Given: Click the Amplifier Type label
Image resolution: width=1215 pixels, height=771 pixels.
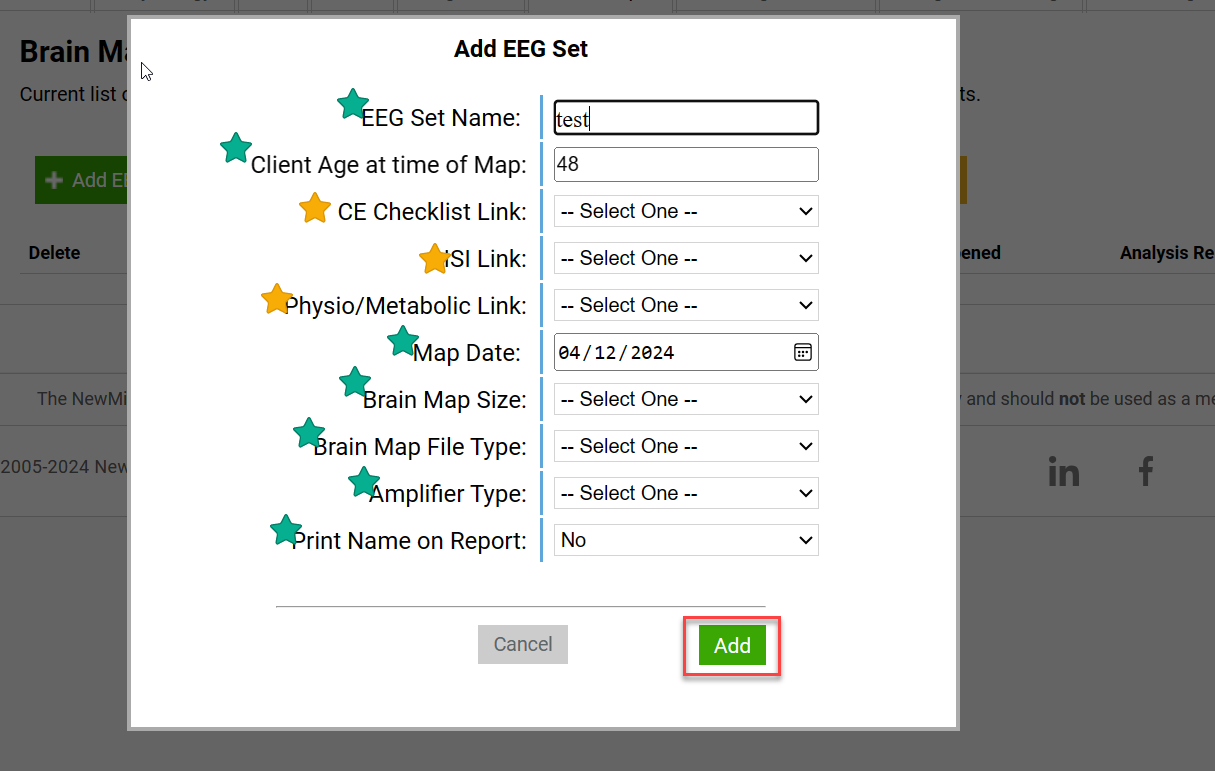Looking at the screenshot, I should pos(448,494).
